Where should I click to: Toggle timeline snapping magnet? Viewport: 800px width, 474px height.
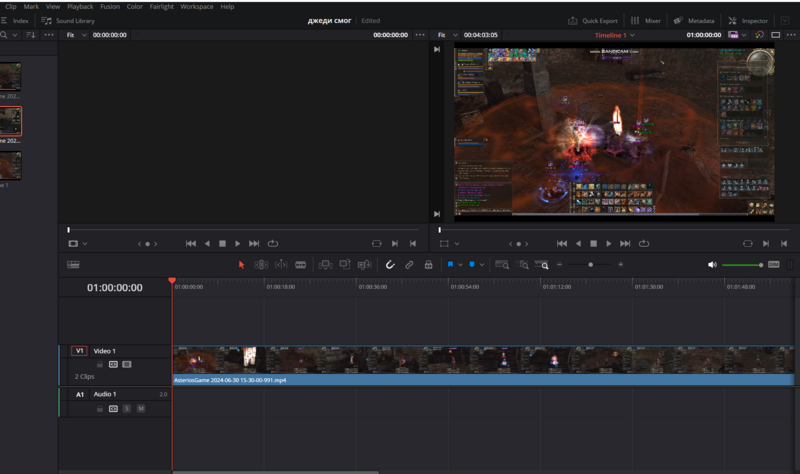click(x=390, y=265)
